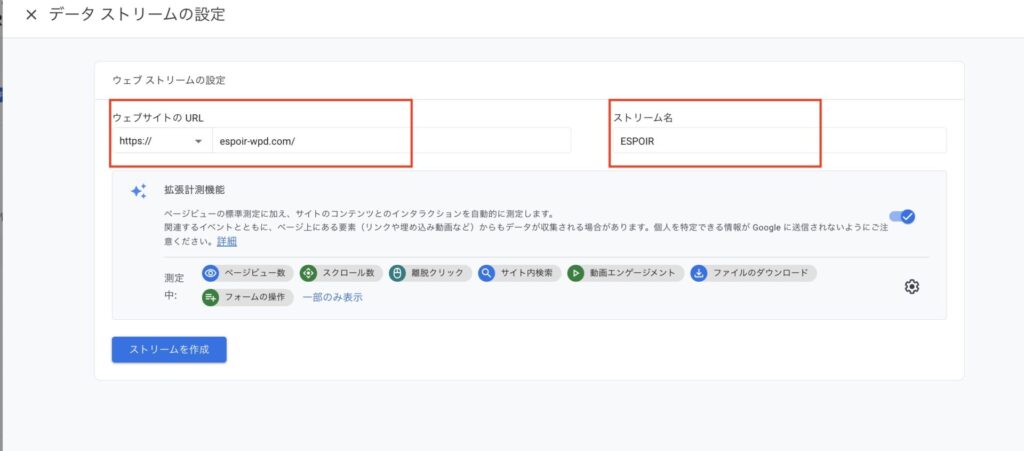
Task: Close the data stream settings panel
Action: tap(31, 15)
